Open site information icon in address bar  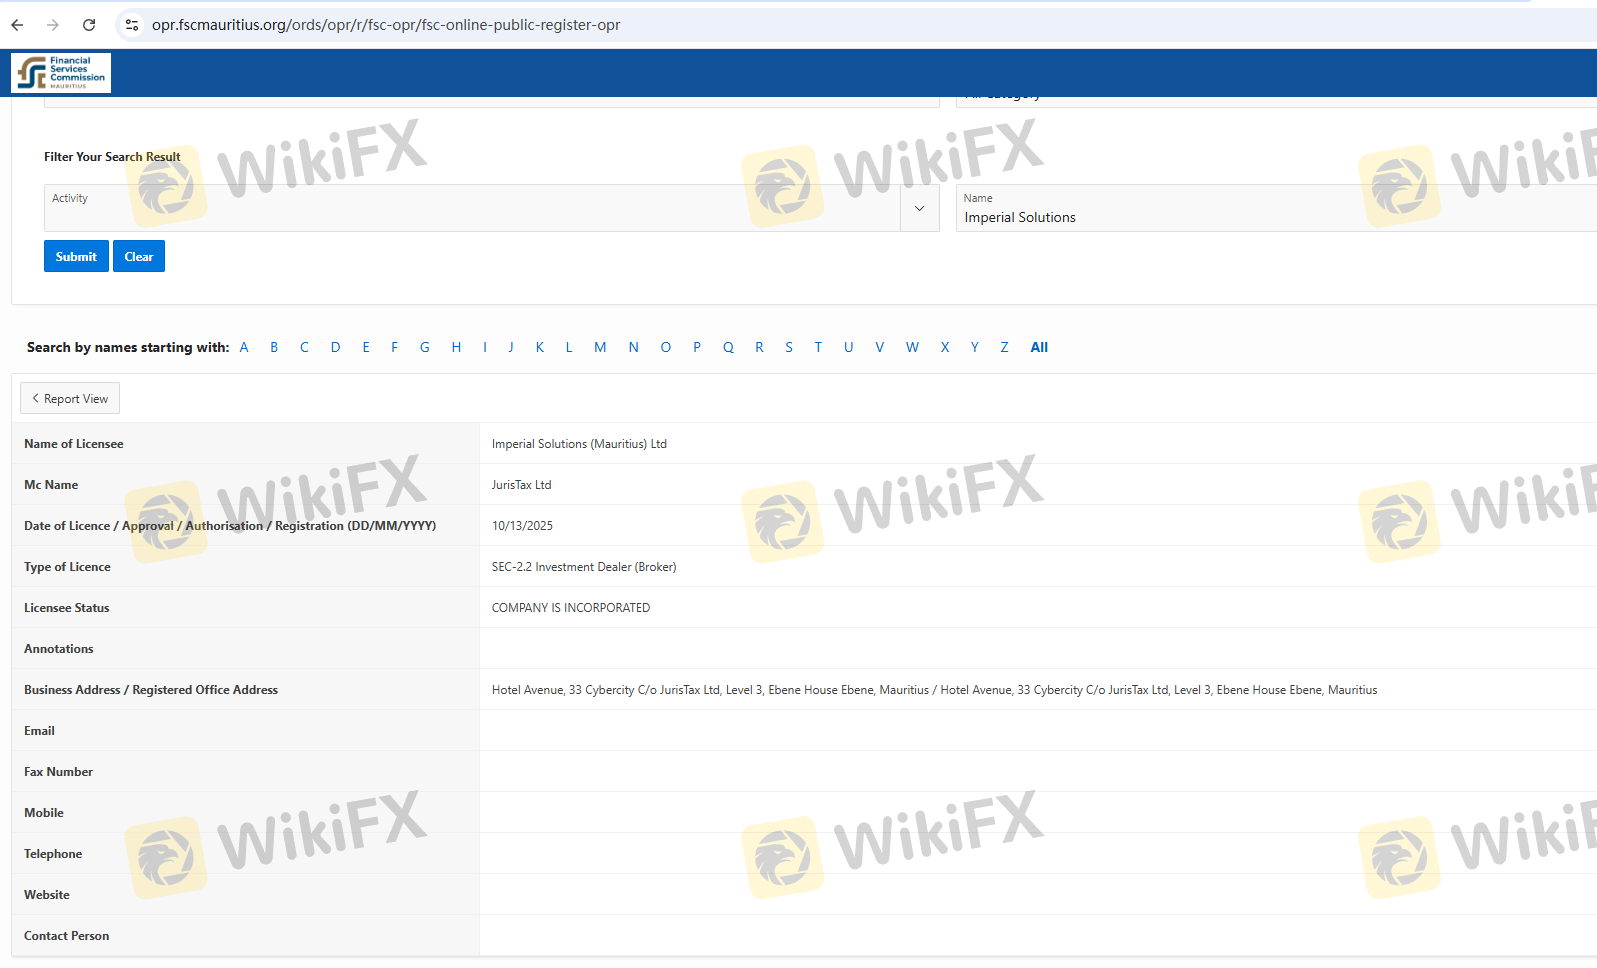[132, 25]
